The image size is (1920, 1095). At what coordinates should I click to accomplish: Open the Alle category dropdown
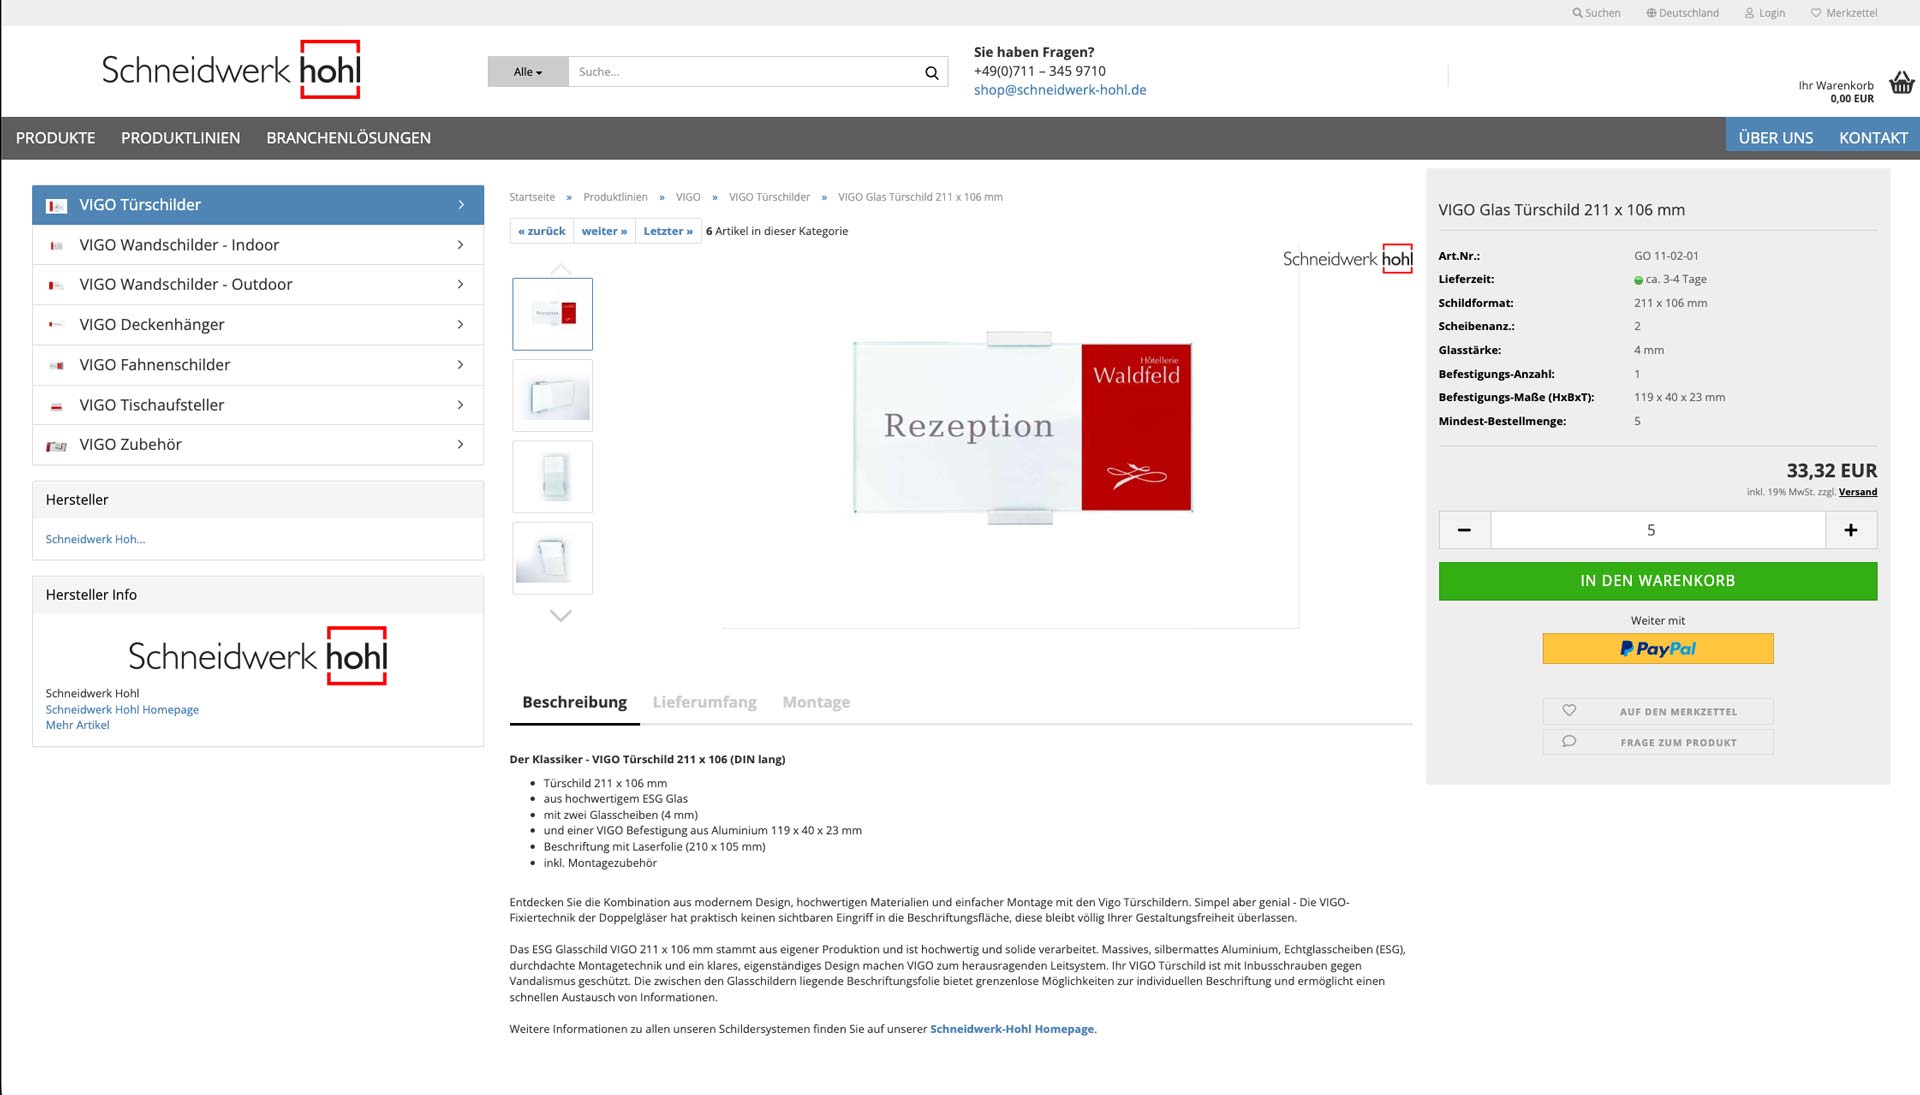528,72
